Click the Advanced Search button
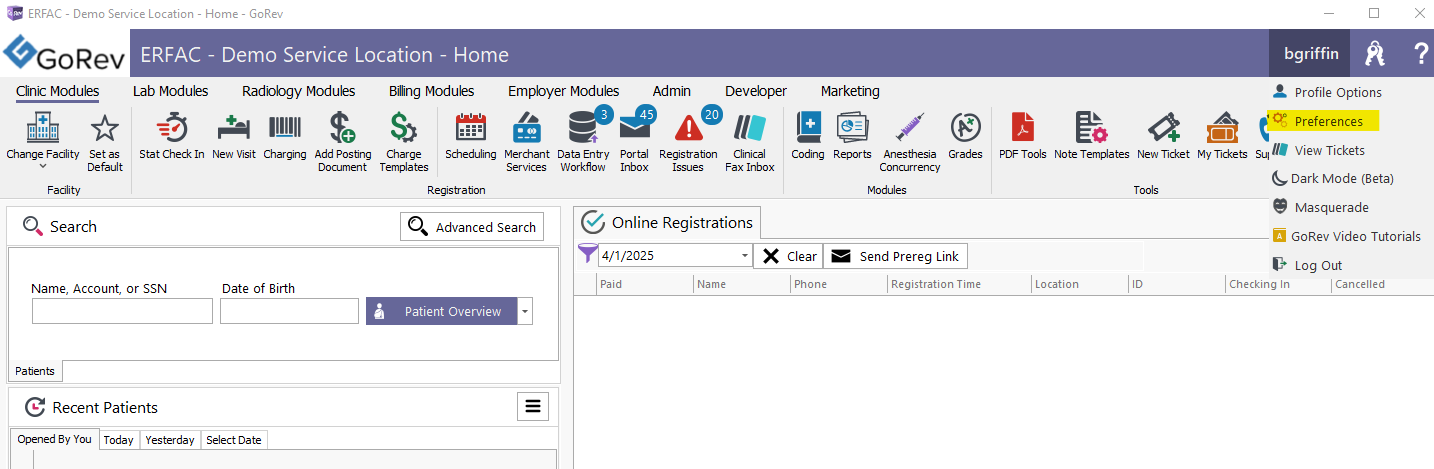The image size is (1434, 469). (x=472, y=227)
